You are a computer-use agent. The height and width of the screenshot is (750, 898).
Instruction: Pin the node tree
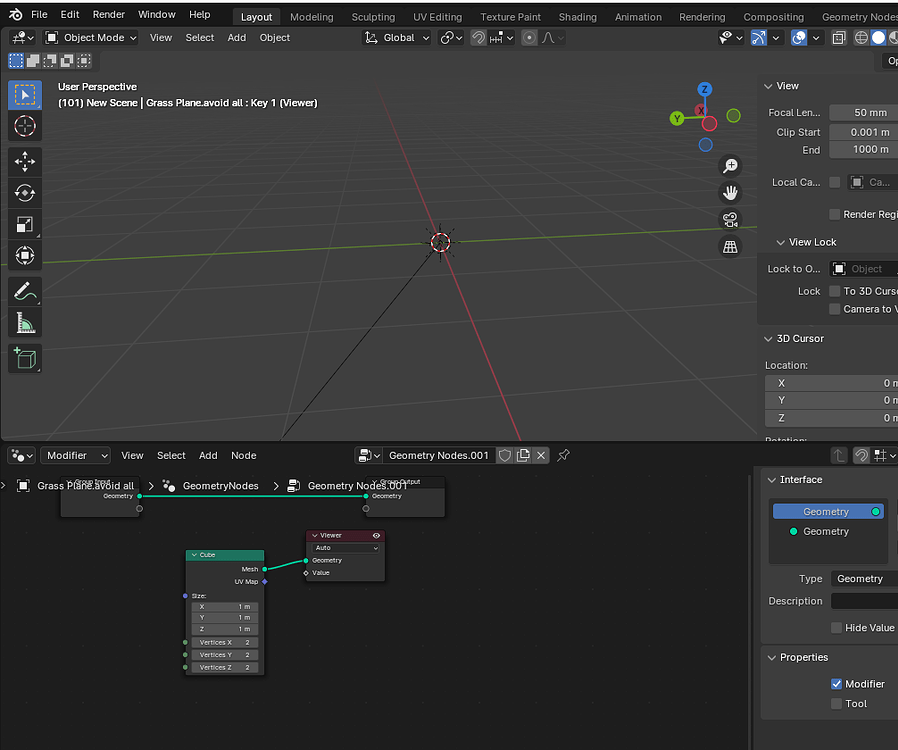click(564, 456)
